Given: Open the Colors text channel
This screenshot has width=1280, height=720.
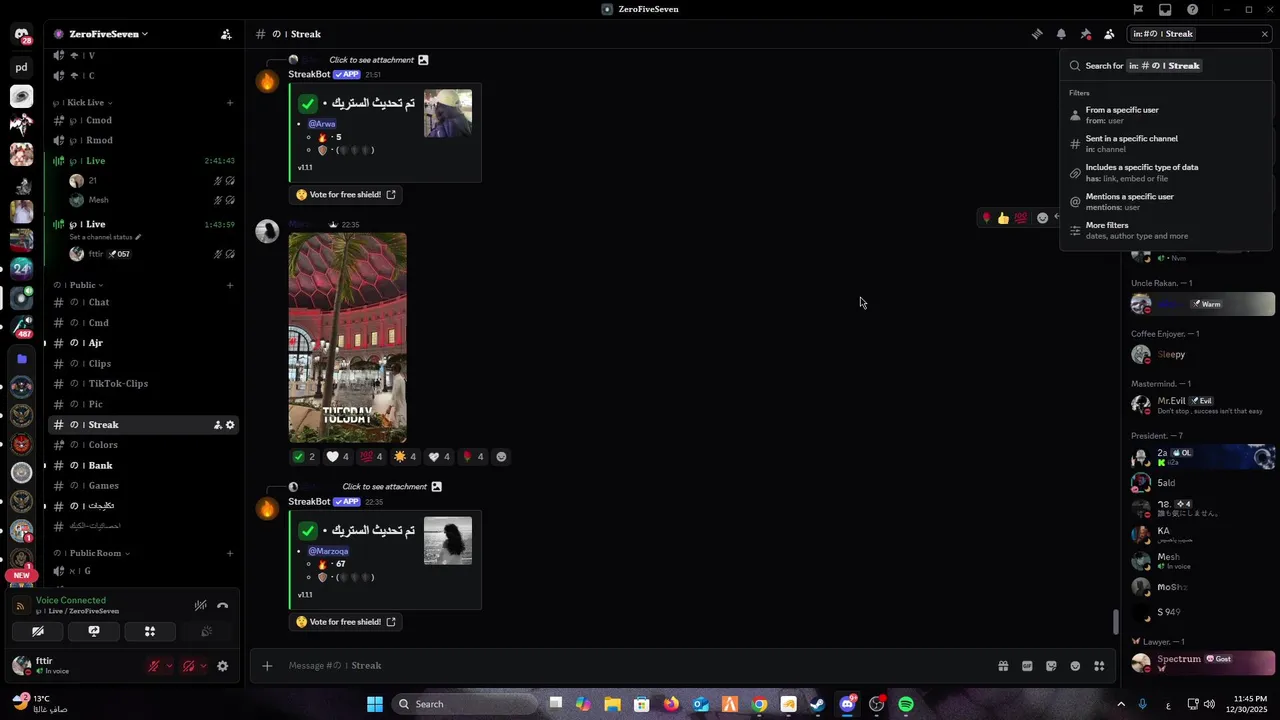Looking at the screenshot, I should [x=143, y=445].
